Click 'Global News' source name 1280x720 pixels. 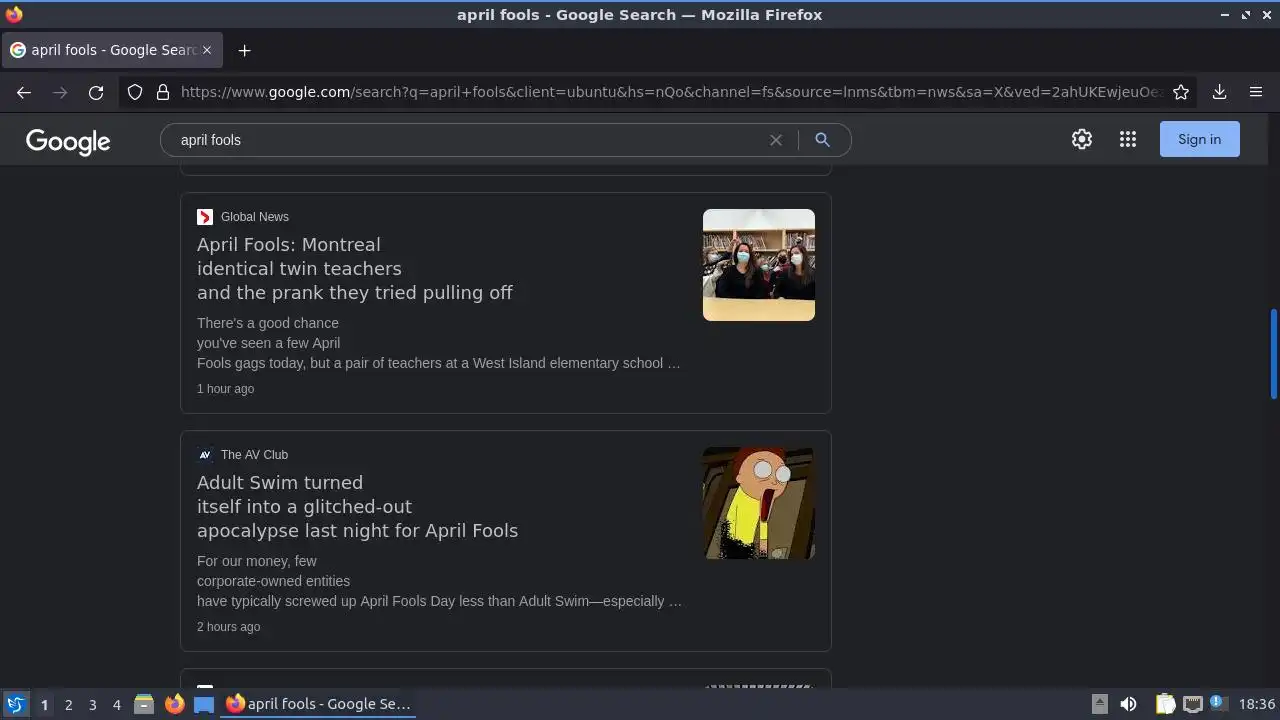click(255, 217)
